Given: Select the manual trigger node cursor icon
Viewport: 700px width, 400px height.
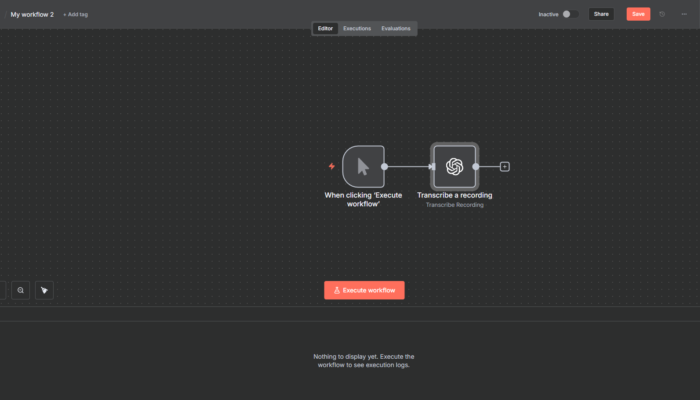Looking at the screenshot, I should pos(363,167).
